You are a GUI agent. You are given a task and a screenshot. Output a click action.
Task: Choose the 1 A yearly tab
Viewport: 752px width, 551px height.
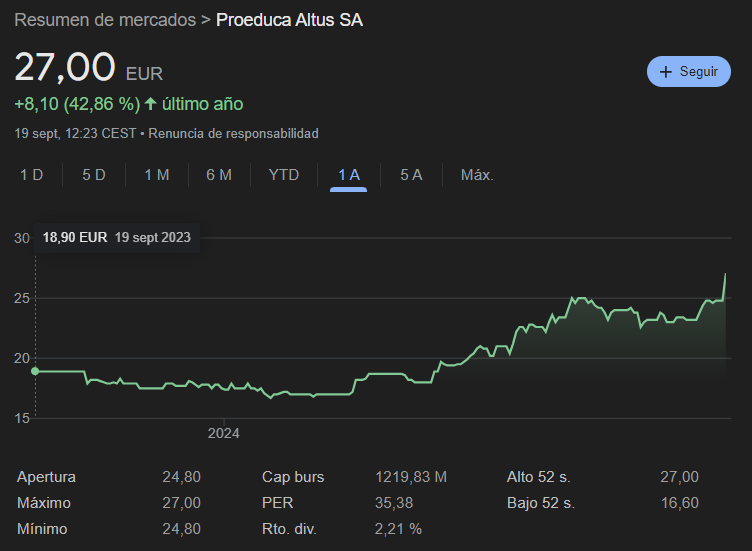[349, 175]
